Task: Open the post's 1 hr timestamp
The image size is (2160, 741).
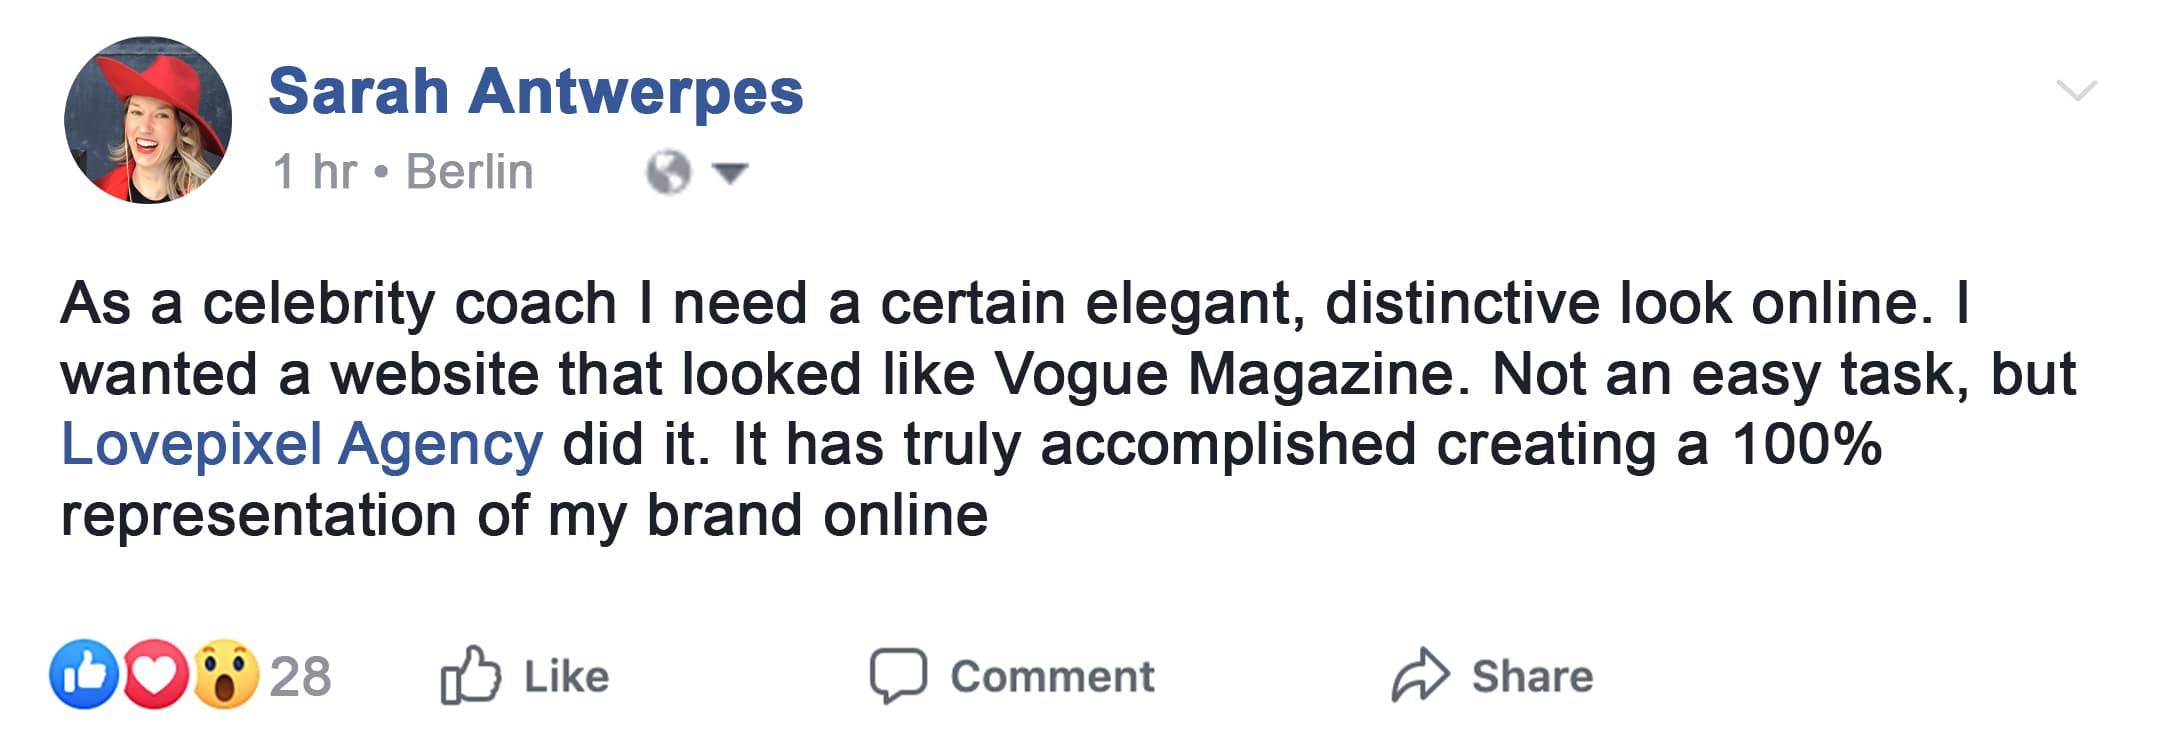Action: (x=314, y=172)
